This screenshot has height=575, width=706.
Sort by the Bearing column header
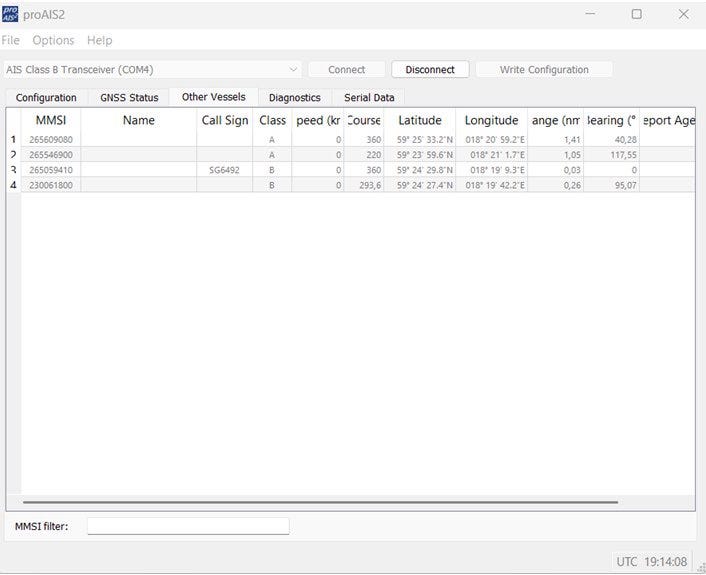[x=611, y=120]
